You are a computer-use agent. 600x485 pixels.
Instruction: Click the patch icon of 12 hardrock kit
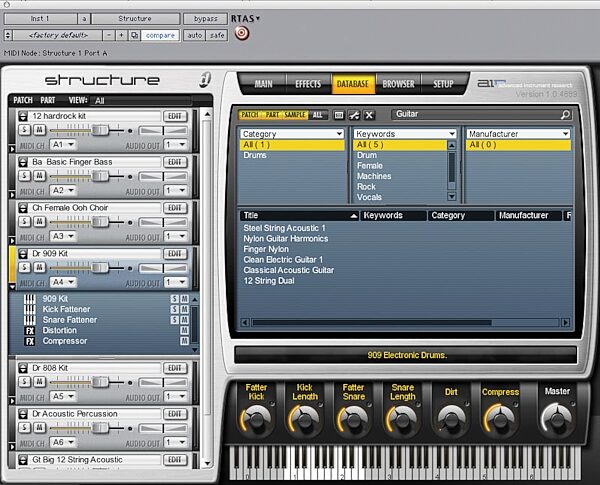pyautogui.click(x=23, y=116)
